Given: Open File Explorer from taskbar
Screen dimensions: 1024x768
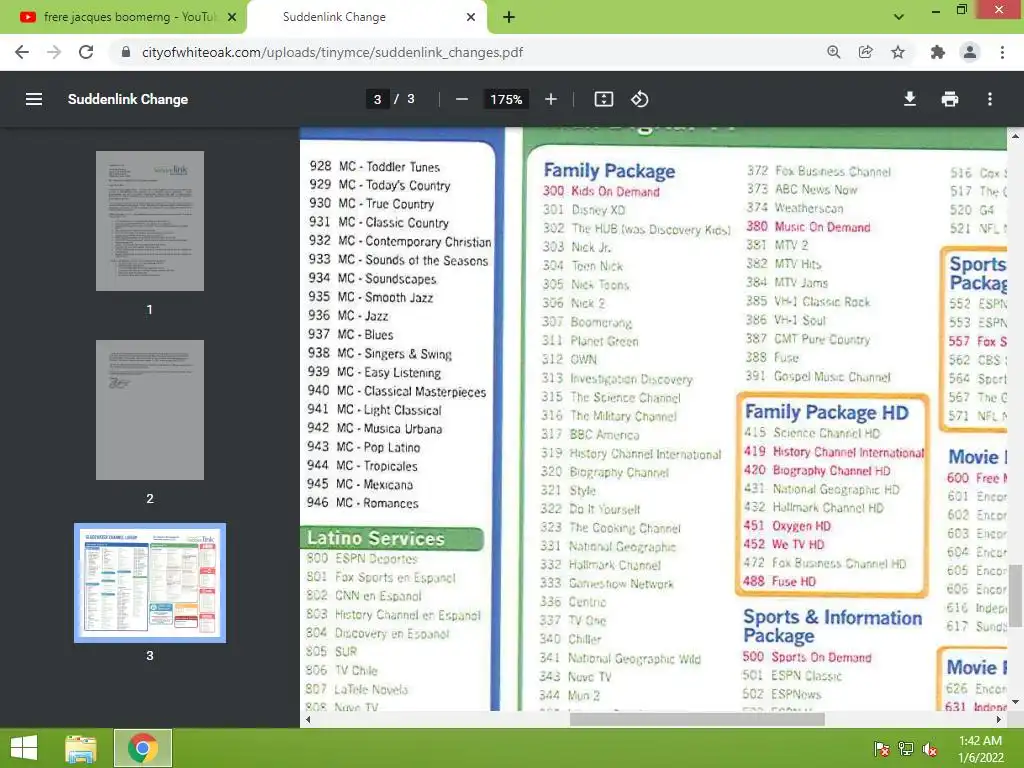Looking at the screenshot, I should coord(81,748).
